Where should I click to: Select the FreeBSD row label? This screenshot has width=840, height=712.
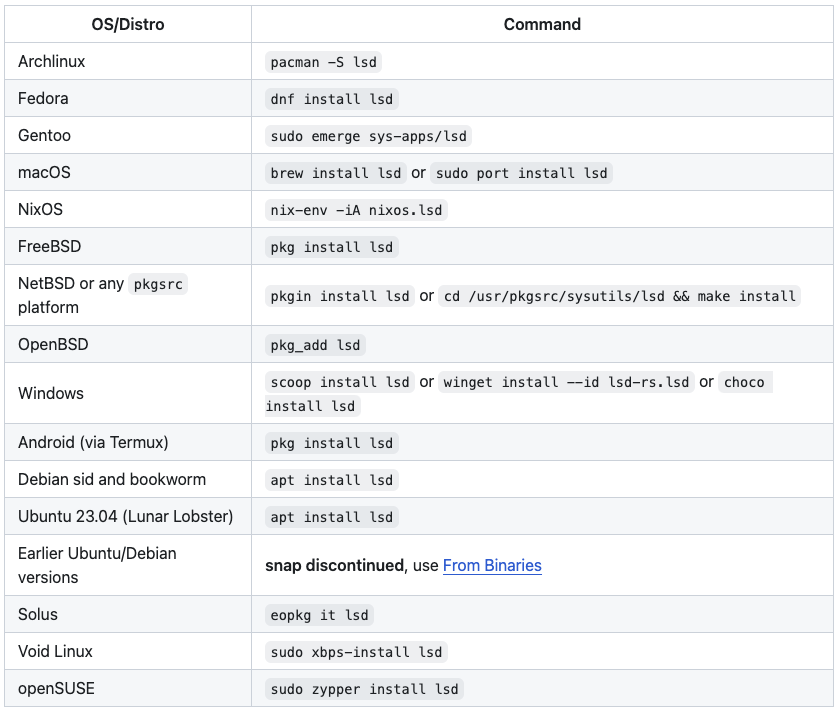click(x=49, y=246)
